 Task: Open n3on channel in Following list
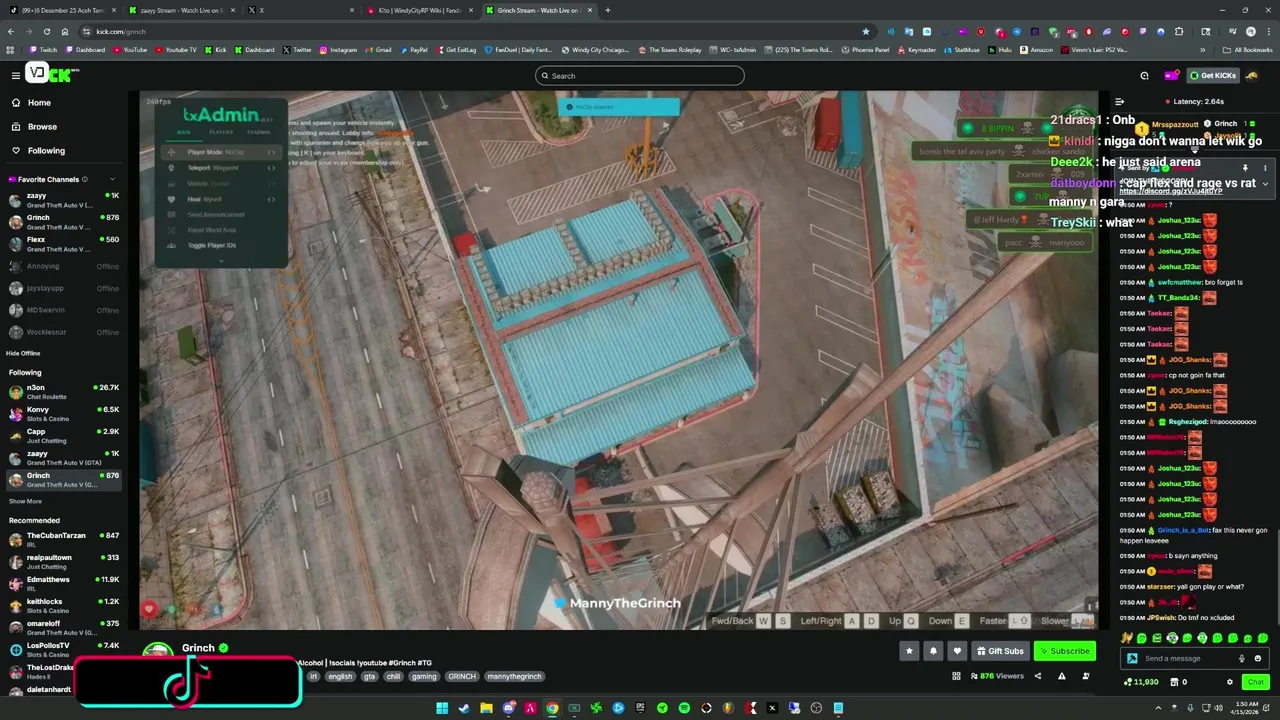(65, 391)
